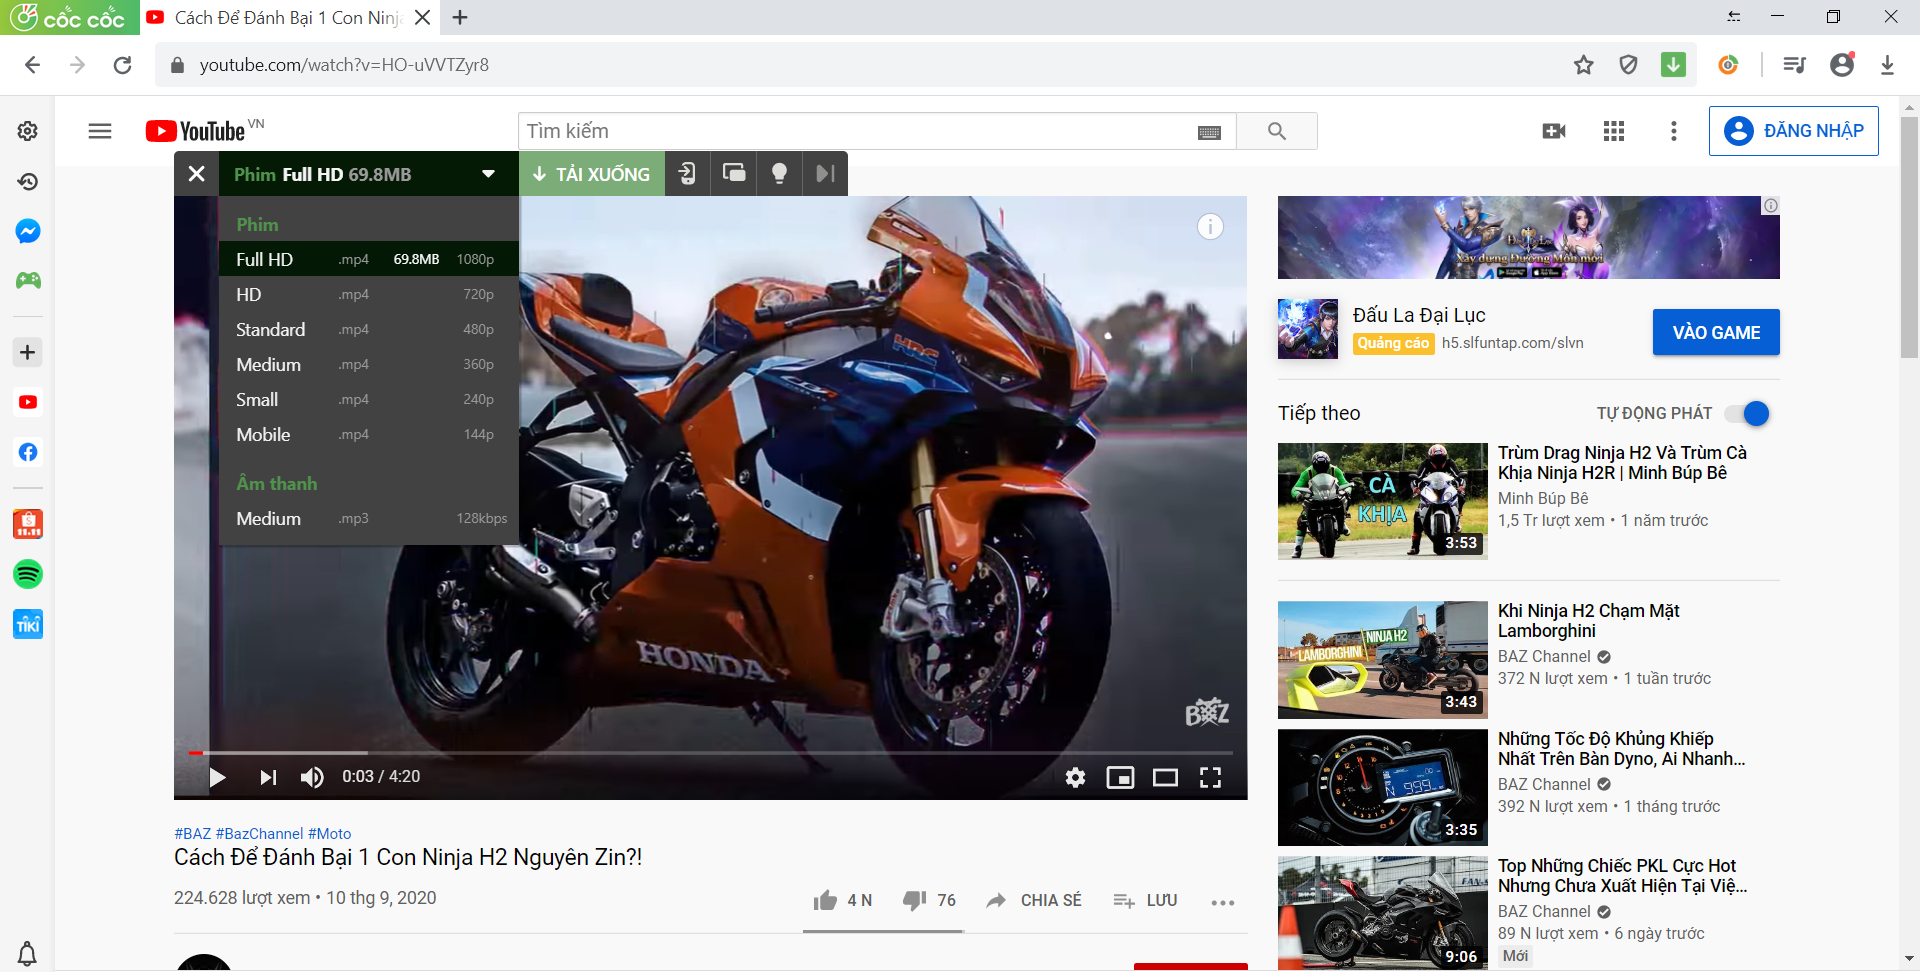Open the games controller sidebar icon
This screenshot has height=972, width=1920.
pos(28,280)
